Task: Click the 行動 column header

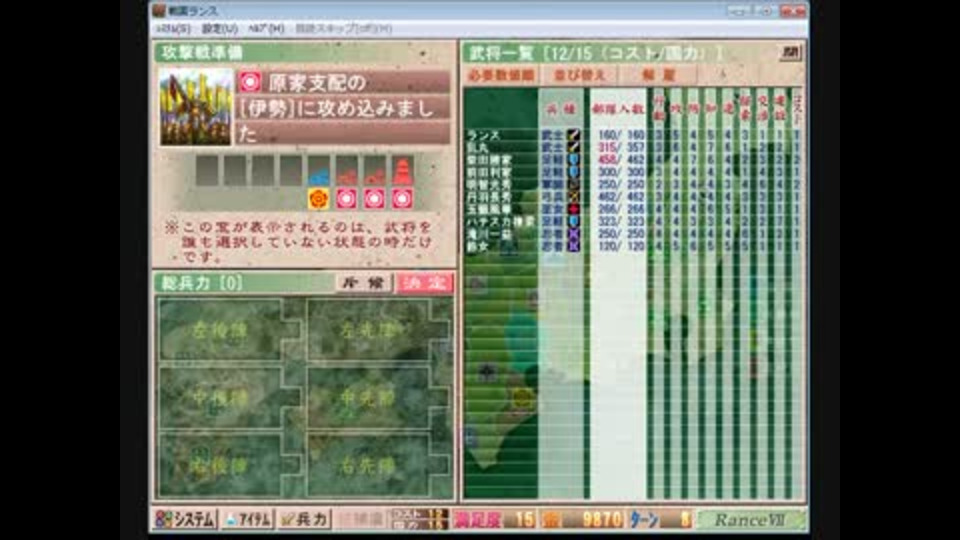Action: 658,108
